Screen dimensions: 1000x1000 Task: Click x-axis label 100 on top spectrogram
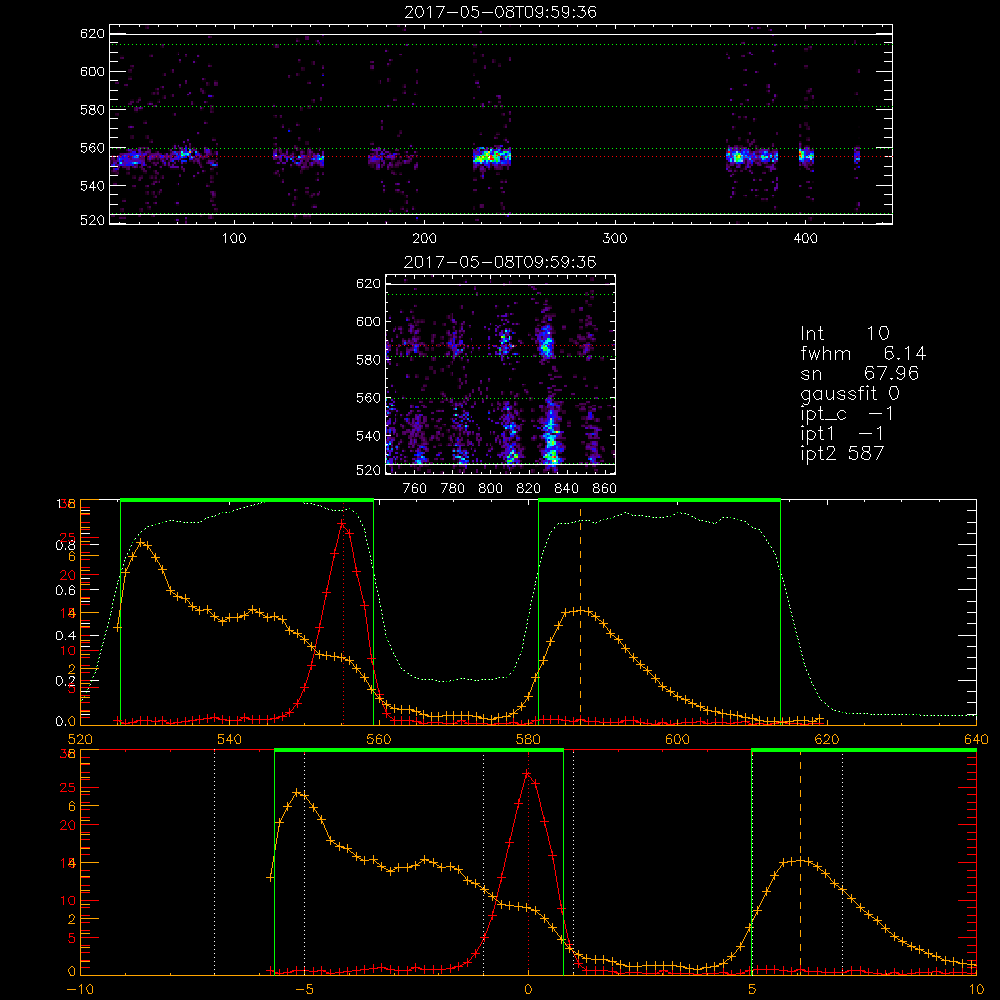(234, 239)
